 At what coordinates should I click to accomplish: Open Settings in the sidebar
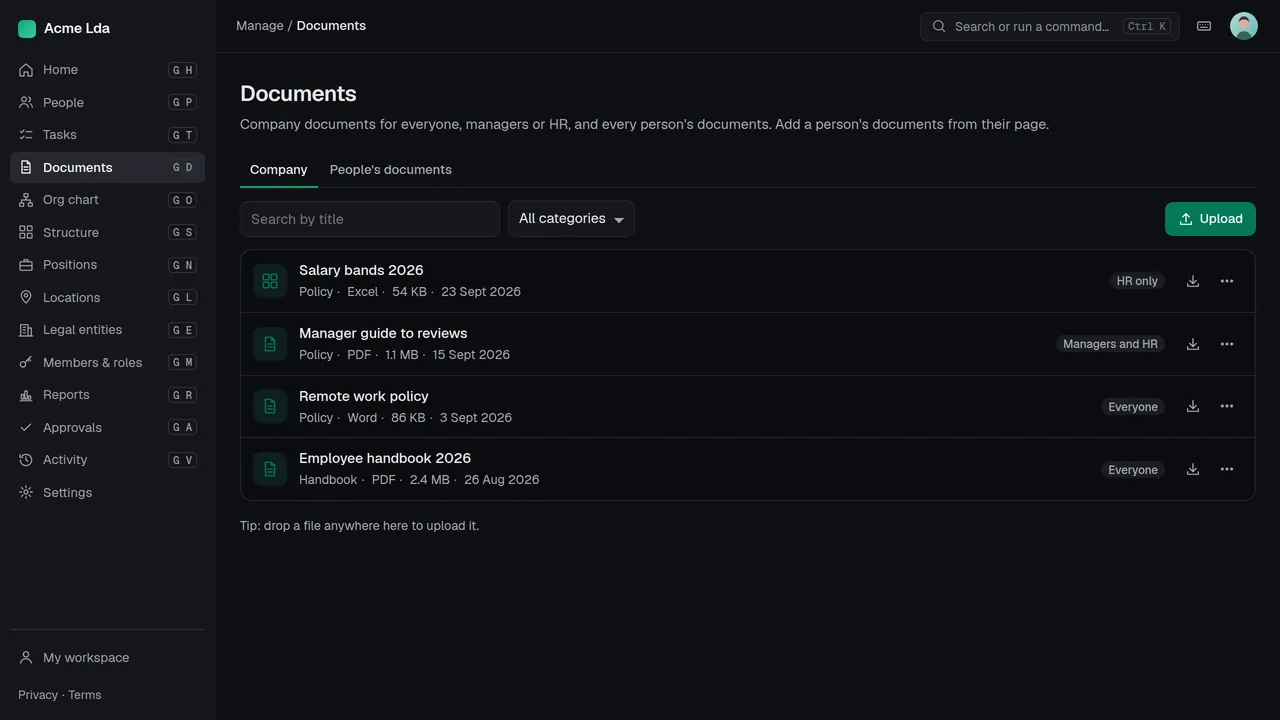107,492
